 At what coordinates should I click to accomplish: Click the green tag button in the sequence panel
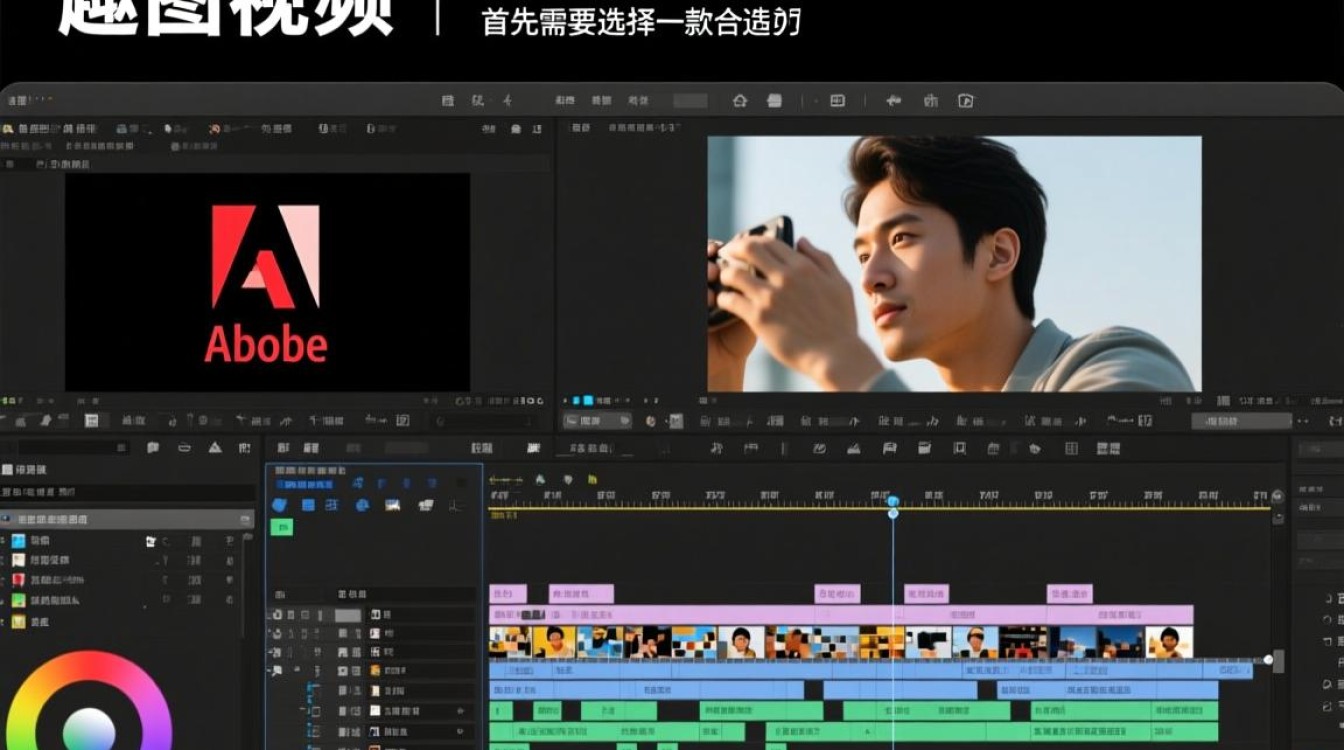click(281, 526)
